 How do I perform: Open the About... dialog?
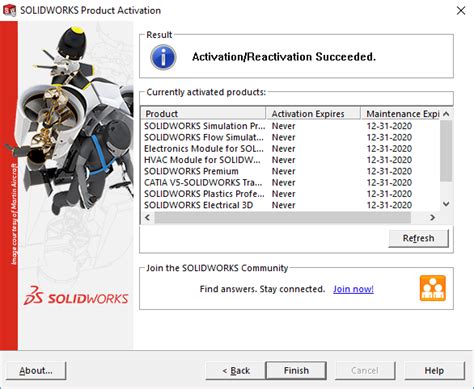click(x=36, y=370)
